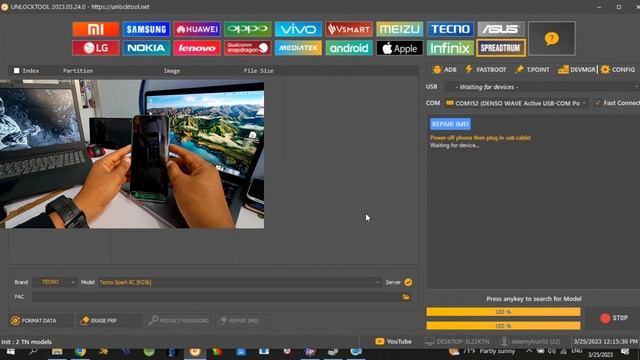Open the taskbar search magnifier
This screenshot has height=360, width=640.
coord(33,352)
